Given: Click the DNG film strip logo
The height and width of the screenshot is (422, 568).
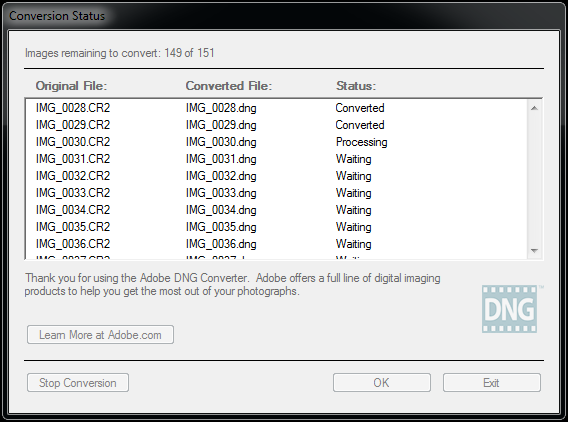Looking at the screenshot, I should [x=510, y=309].
